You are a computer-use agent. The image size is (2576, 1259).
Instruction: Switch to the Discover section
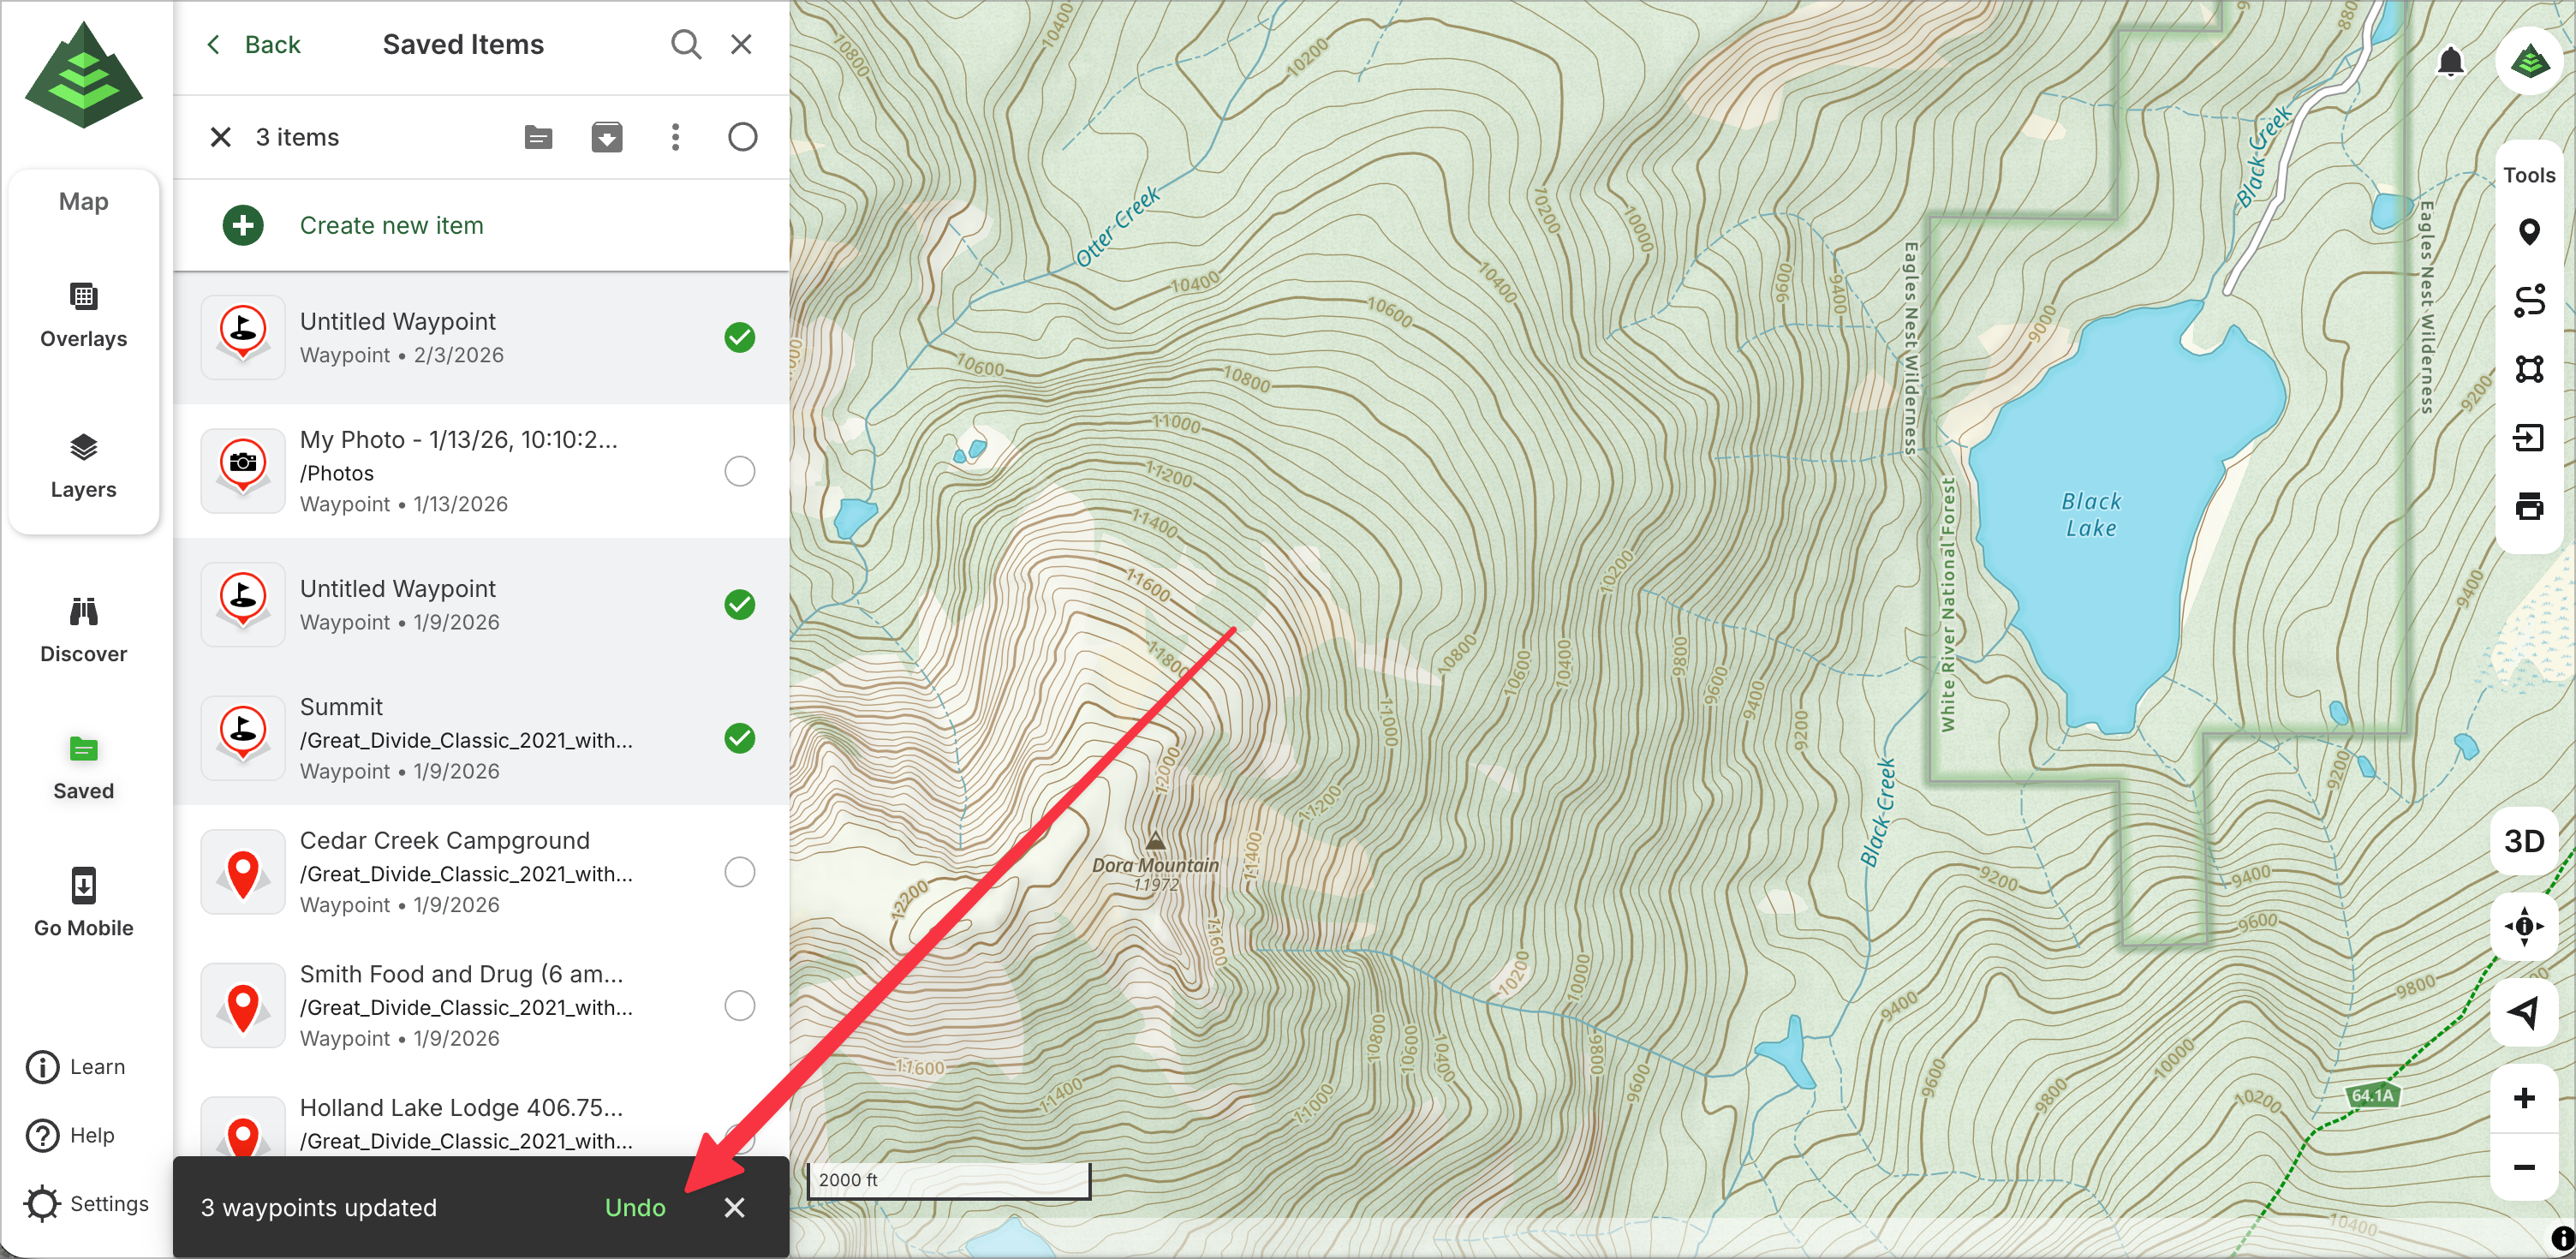point(83,630)
